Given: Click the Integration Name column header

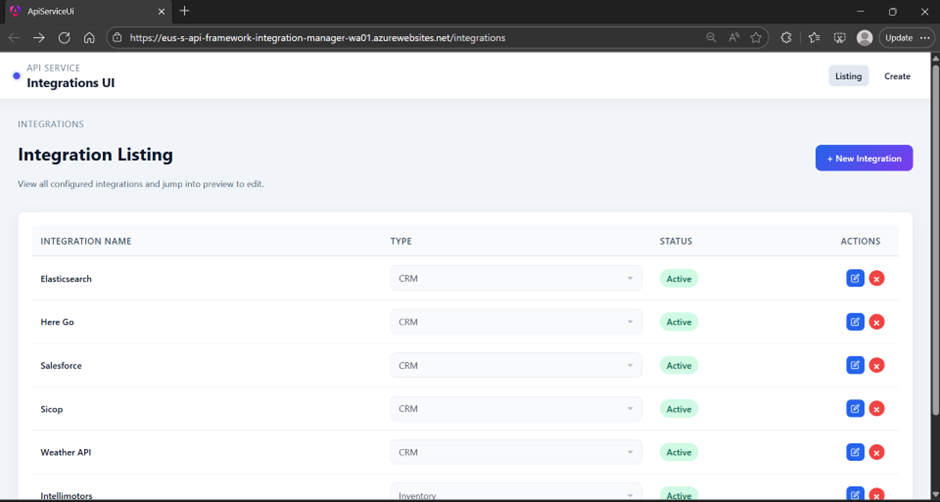Looking at the screenshot, I should pos(86,241).
